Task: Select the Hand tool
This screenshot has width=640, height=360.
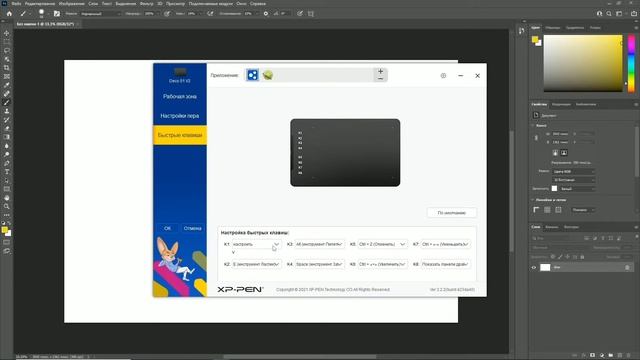Action: [x=7, y=198]
